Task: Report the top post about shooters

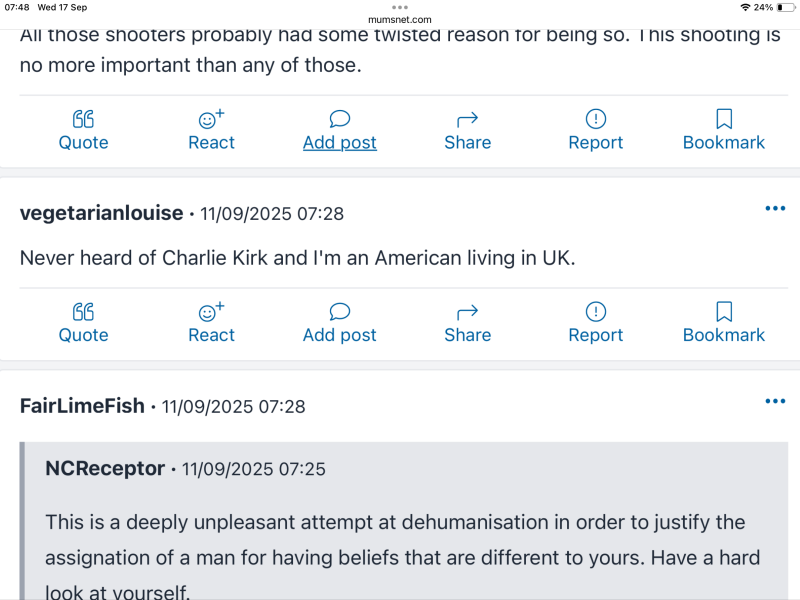Action: coord(596,131)
